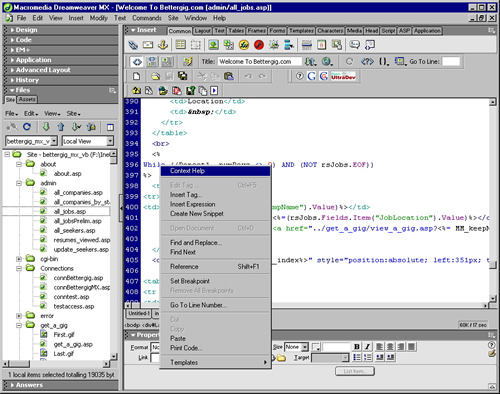500x394 pixels.
Task: Click the Open folder icon
Action: (155, 76)
